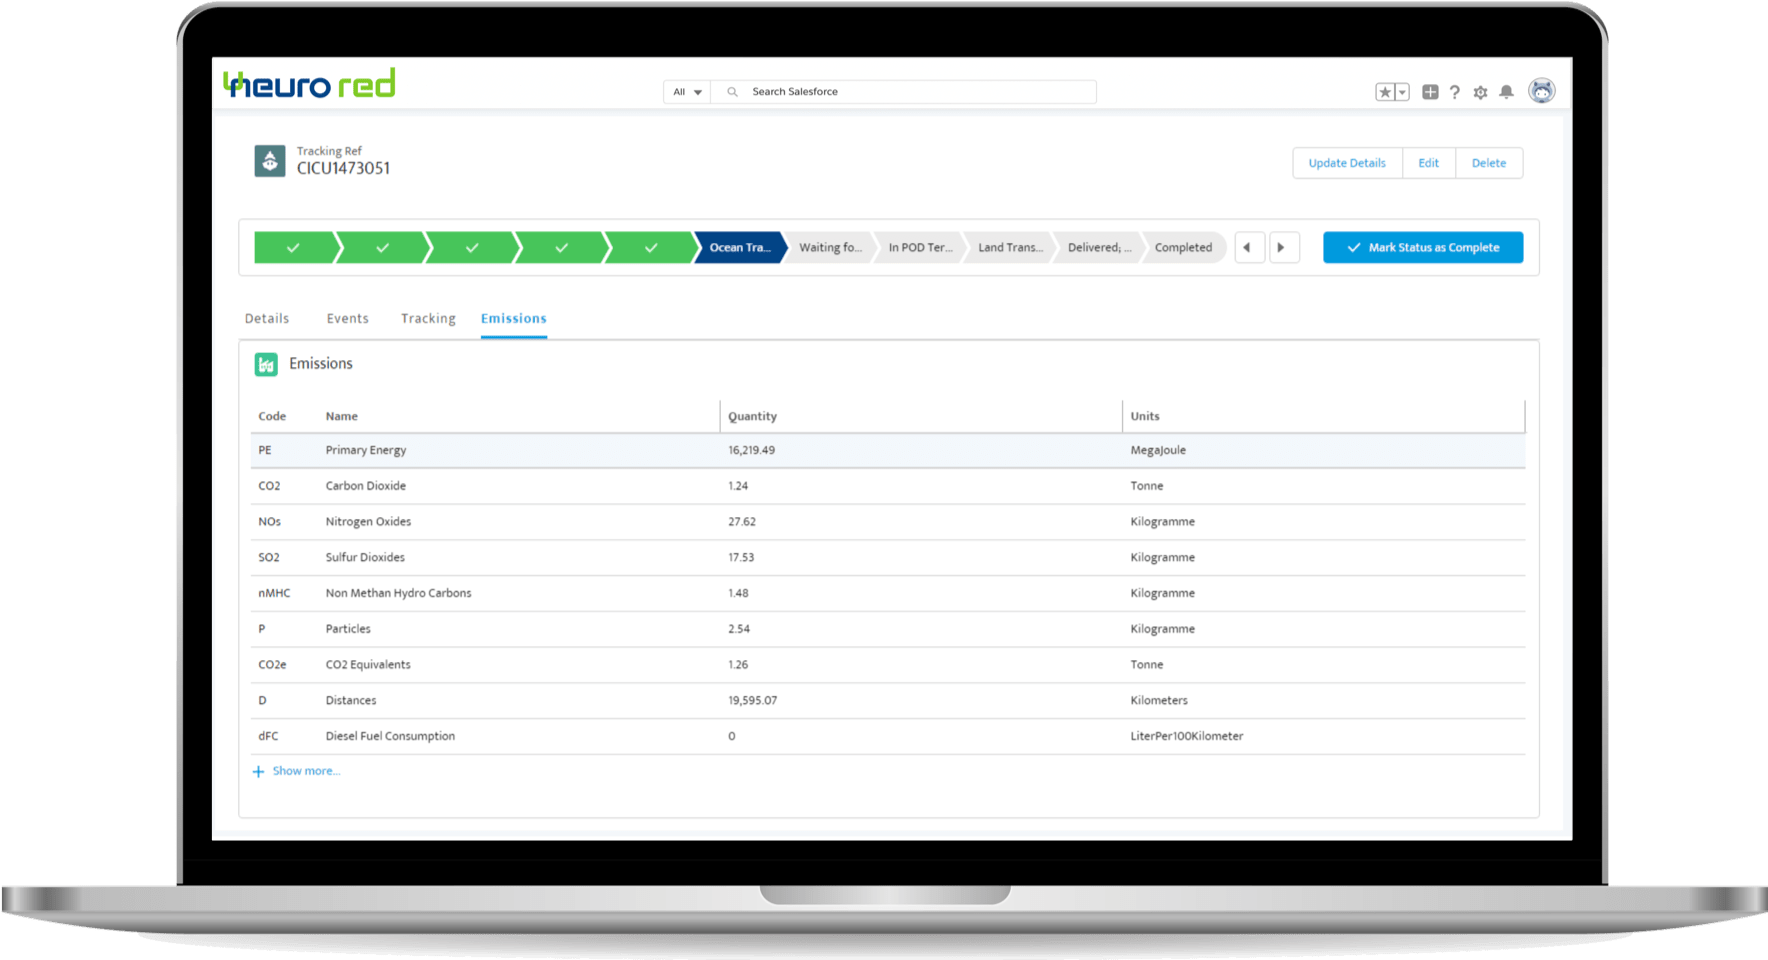Select the Ocean Transport stage chevron
This screenshot has height=960, width=1768.
click(738, 247)
